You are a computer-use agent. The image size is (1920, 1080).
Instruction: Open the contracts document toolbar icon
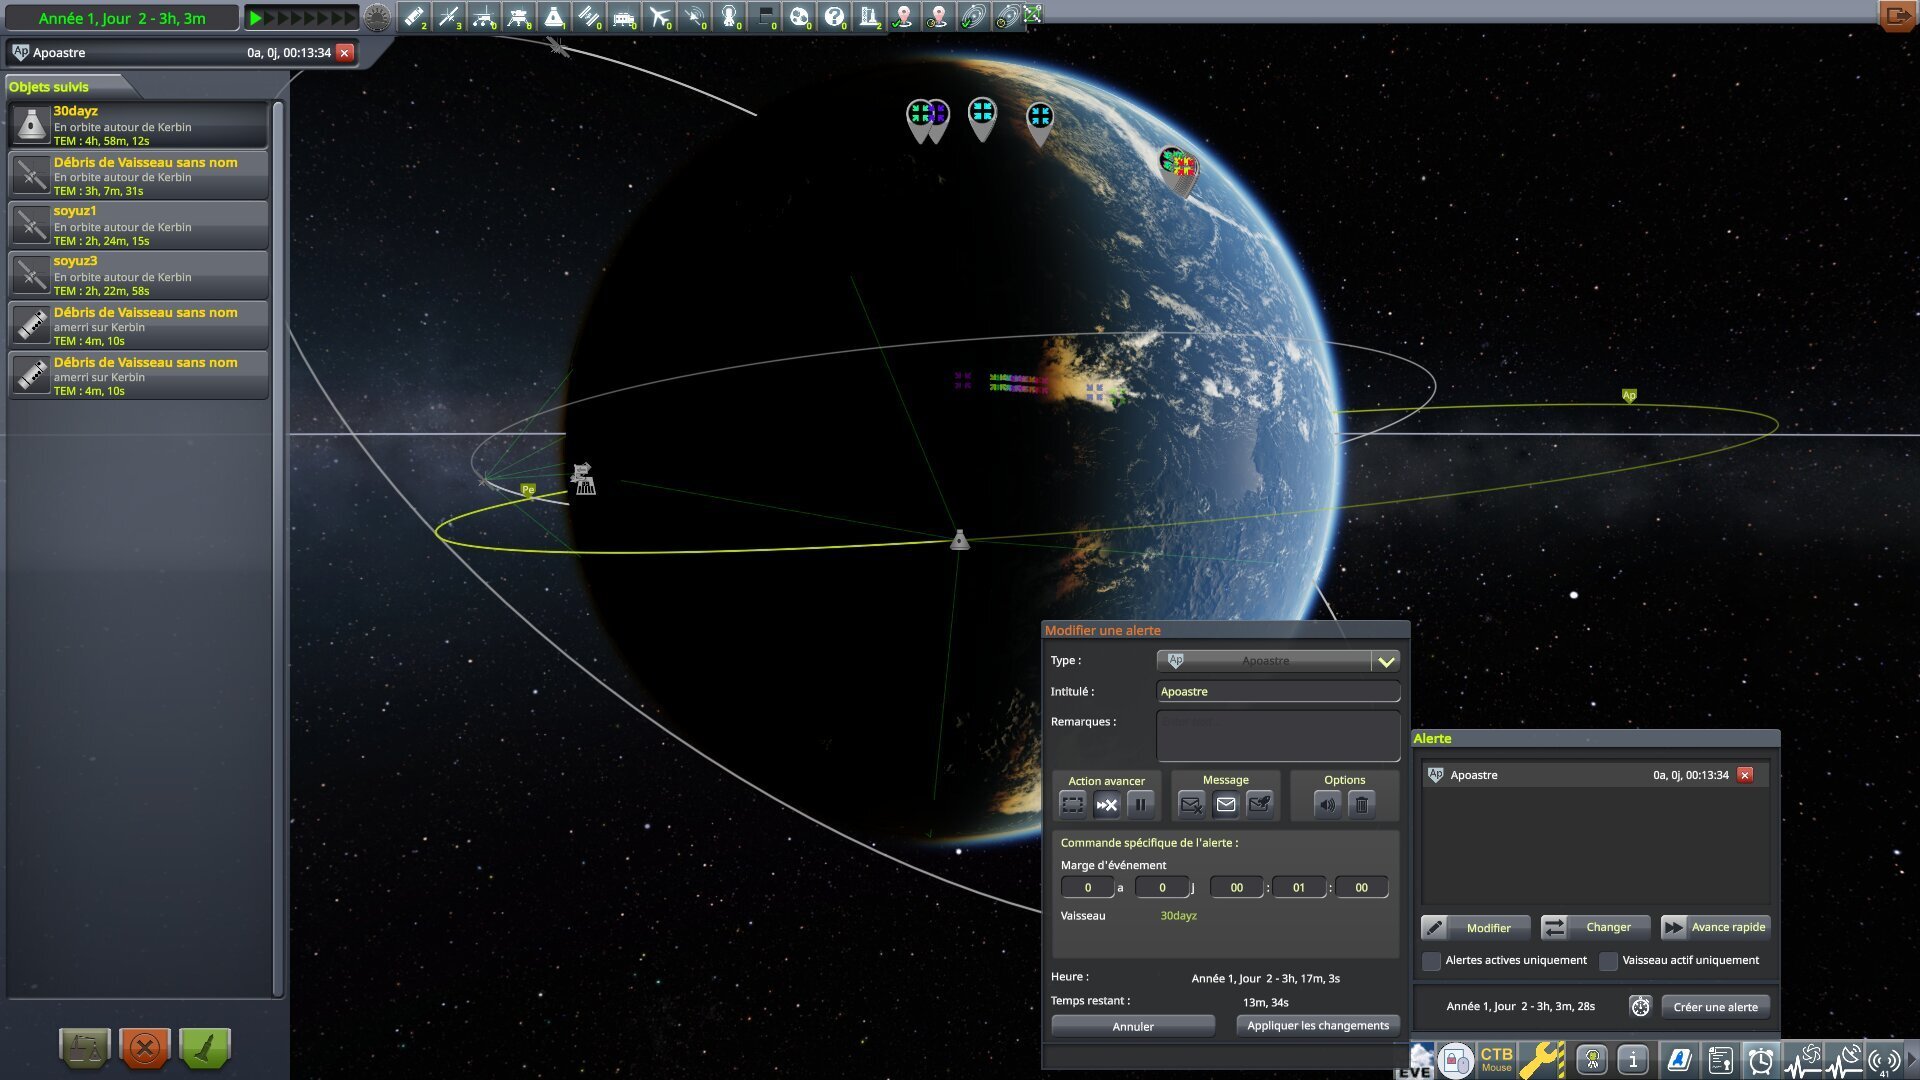coord(1720,1060)
